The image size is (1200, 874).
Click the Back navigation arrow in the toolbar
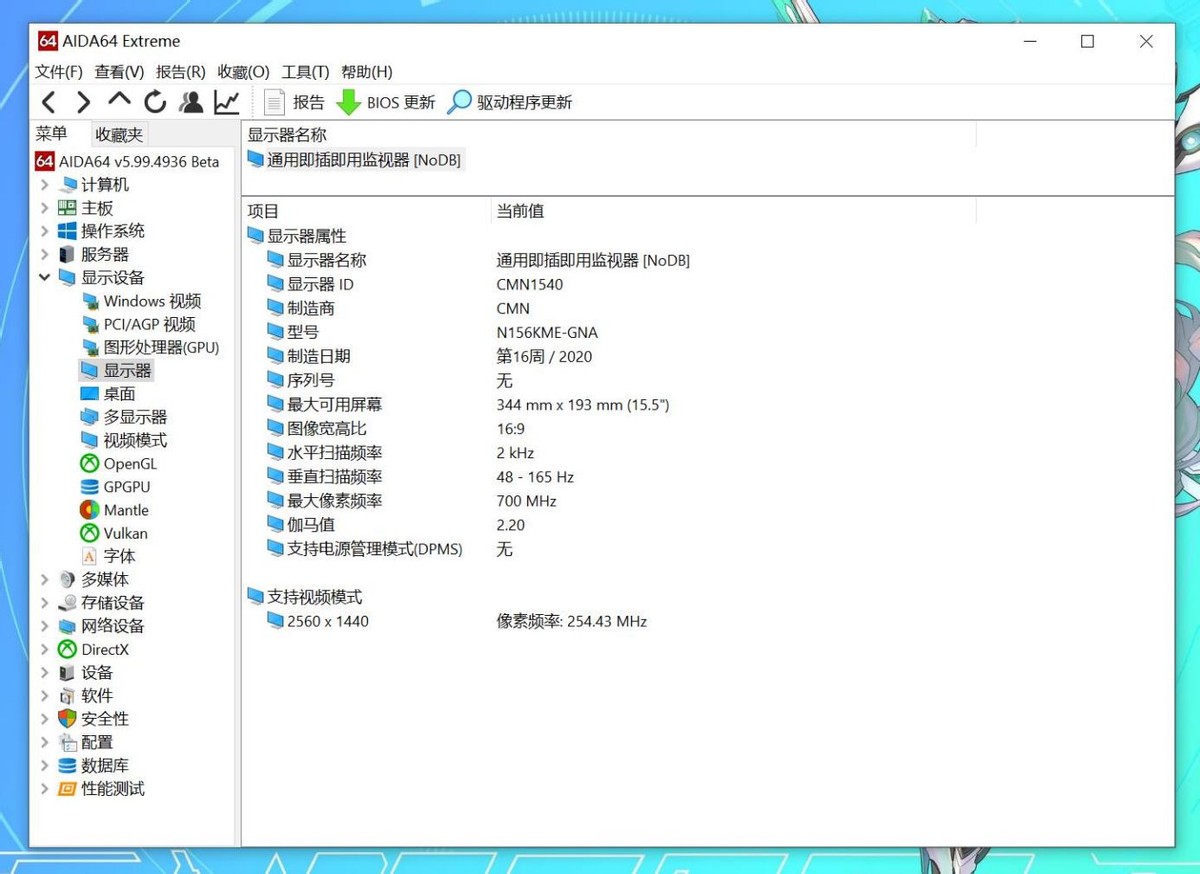48,101
